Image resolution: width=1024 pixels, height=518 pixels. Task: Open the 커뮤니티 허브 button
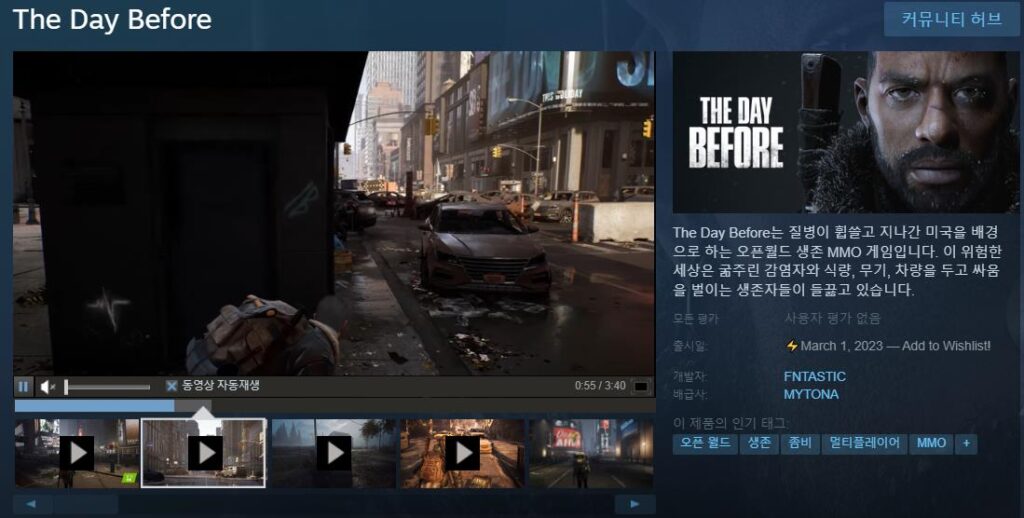click(951, 19)
